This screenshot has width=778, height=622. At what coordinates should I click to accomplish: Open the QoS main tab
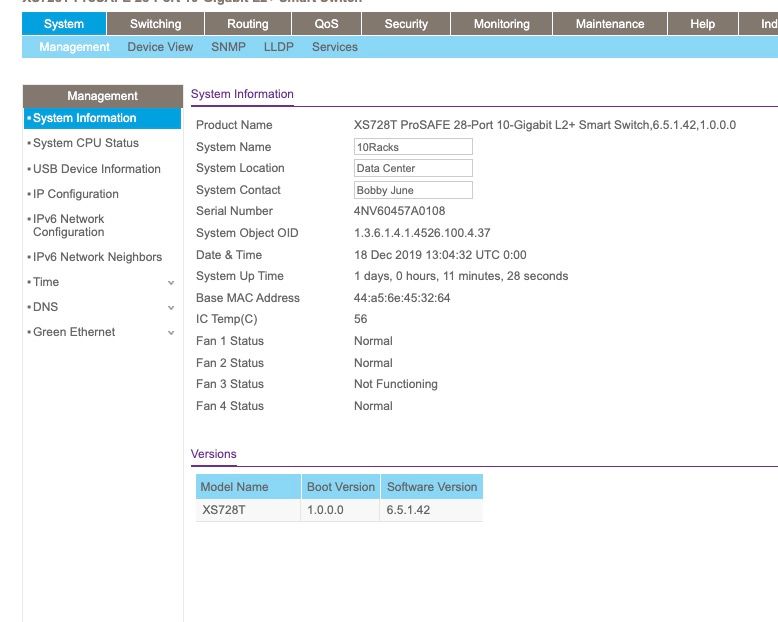tap(326, 24)
